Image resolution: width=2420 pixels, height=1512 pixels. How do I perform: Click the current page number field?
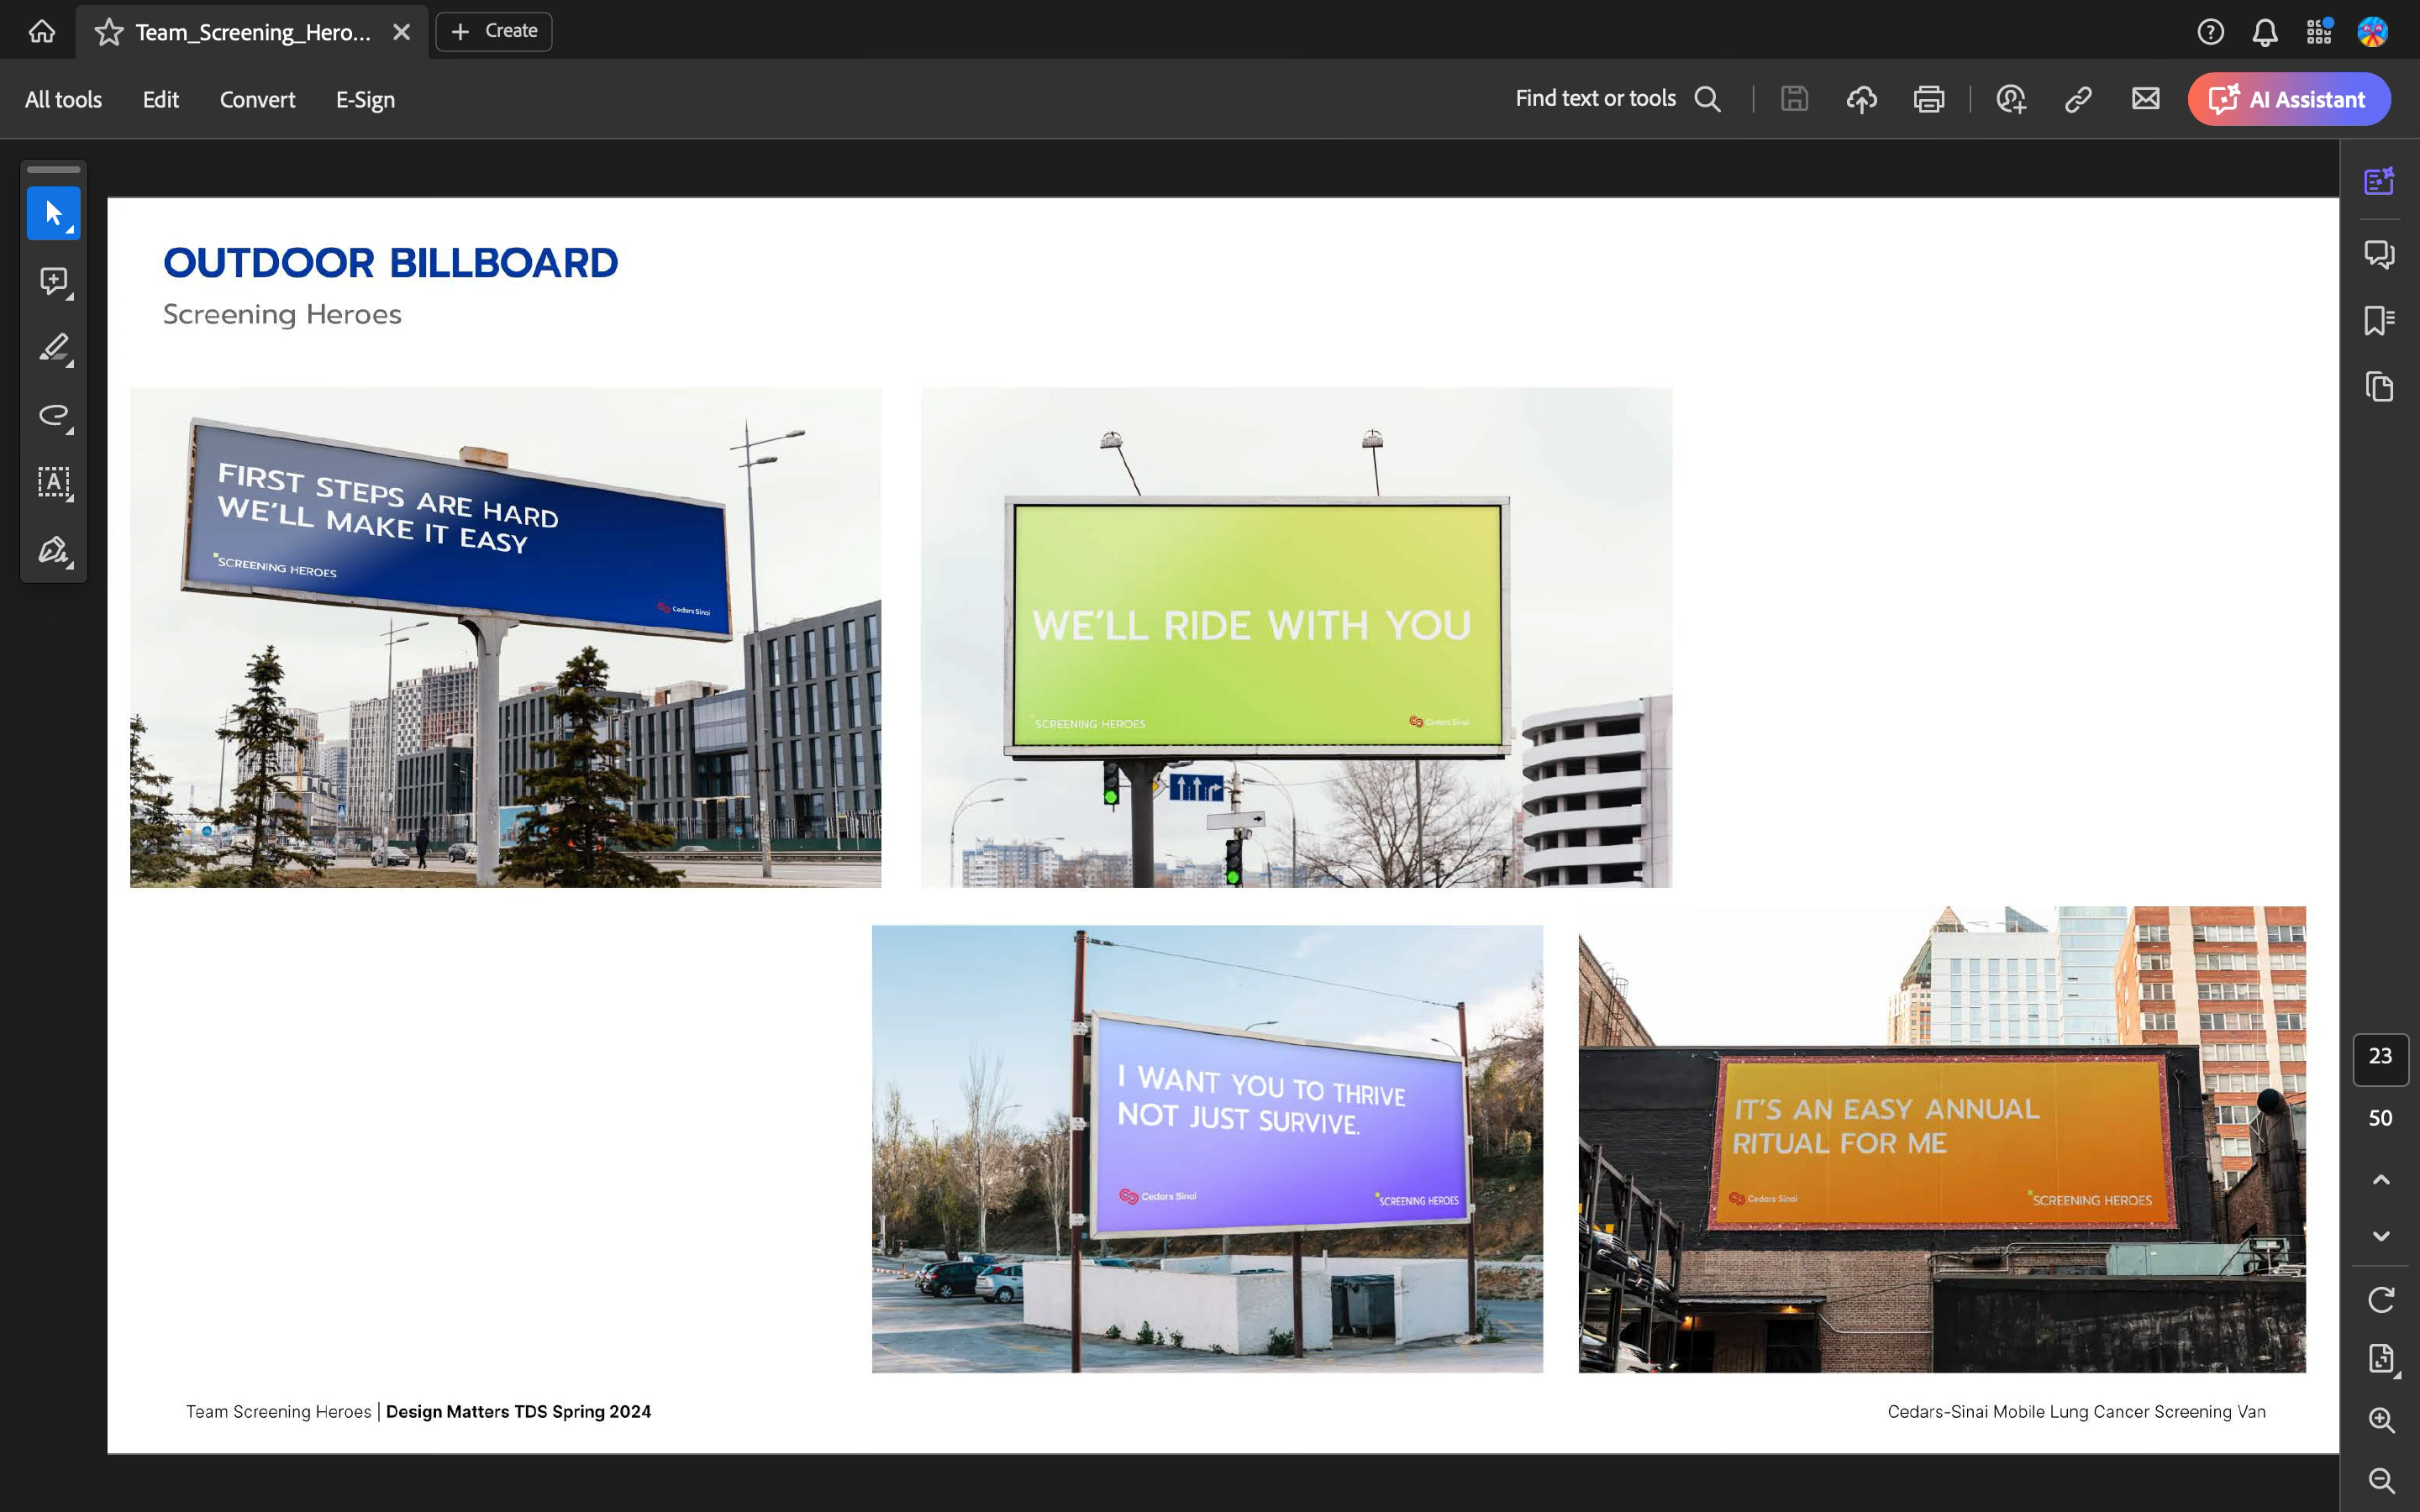click(x=2380, y=1057)
